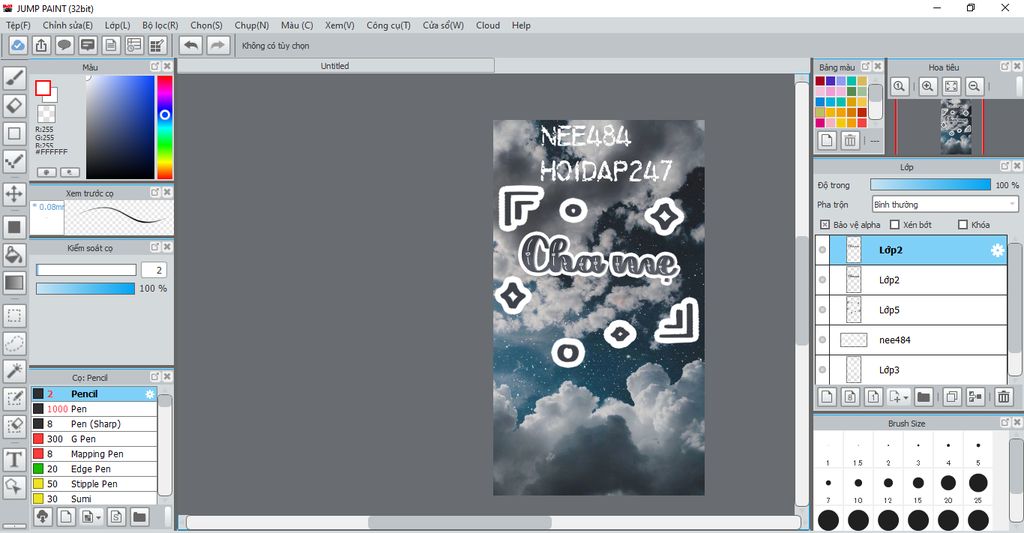Select the Eraser tool
This screenshot has width=1024, height=533.
14,105
